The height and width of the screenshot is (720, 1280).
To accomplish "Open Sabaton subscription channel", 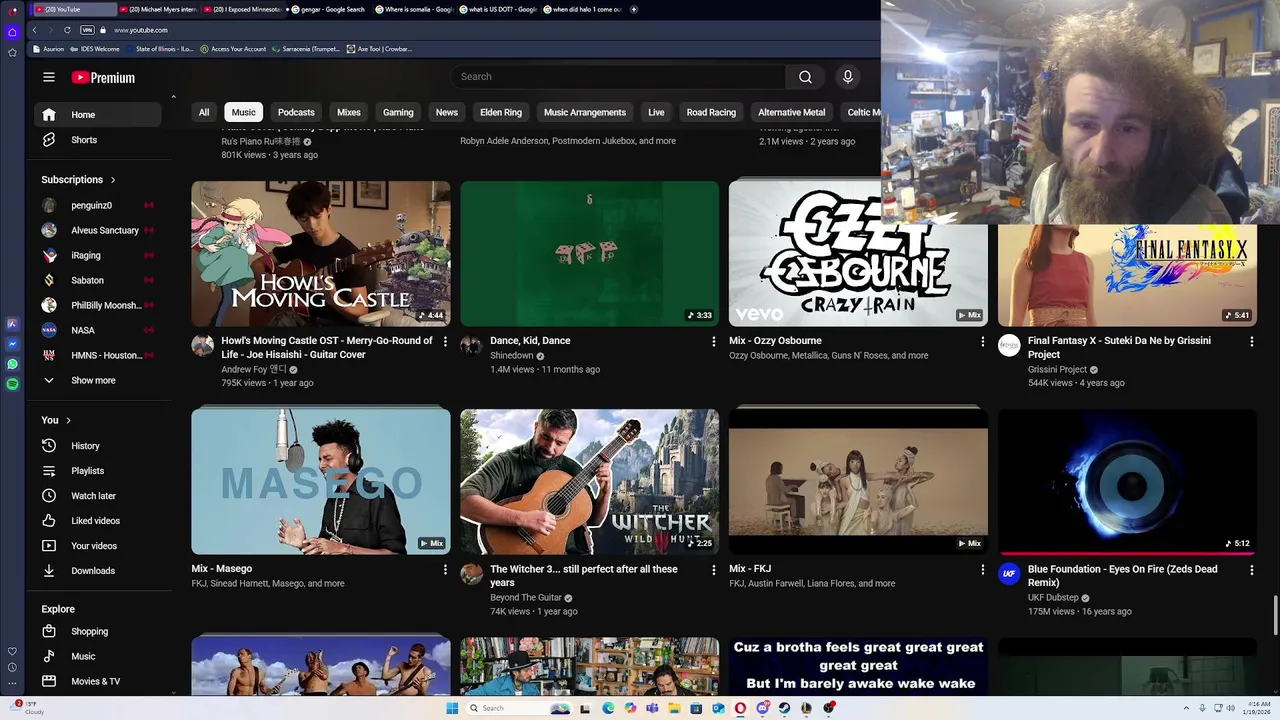I will click(97, 280).
